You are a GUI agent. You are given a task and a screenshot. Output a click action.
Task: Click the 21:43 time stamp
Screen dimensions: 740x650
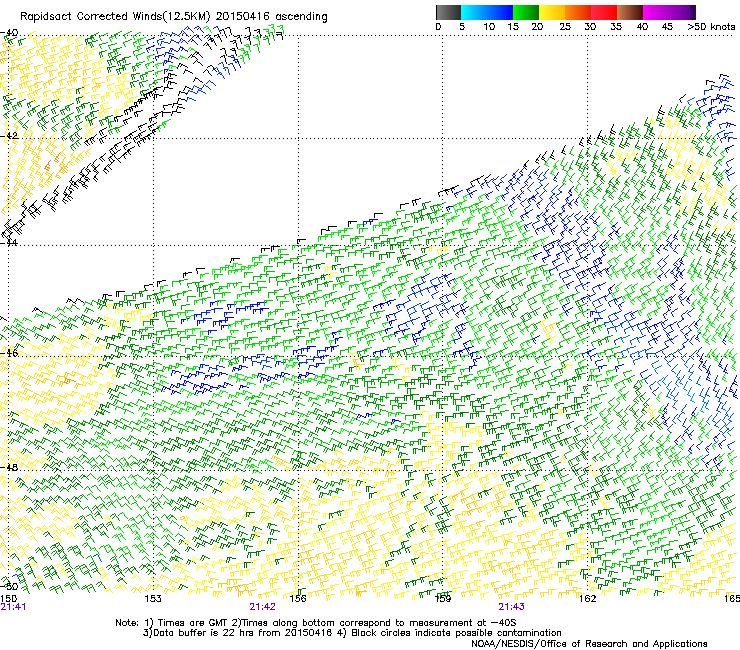(x=512, y=607)
